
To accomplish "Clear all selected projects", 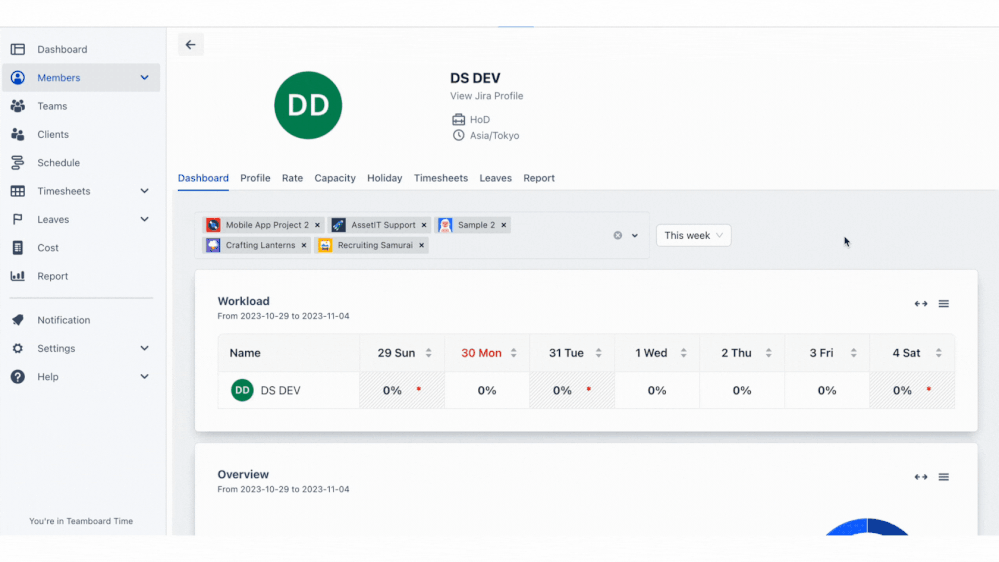I will [x=617, y=235].
